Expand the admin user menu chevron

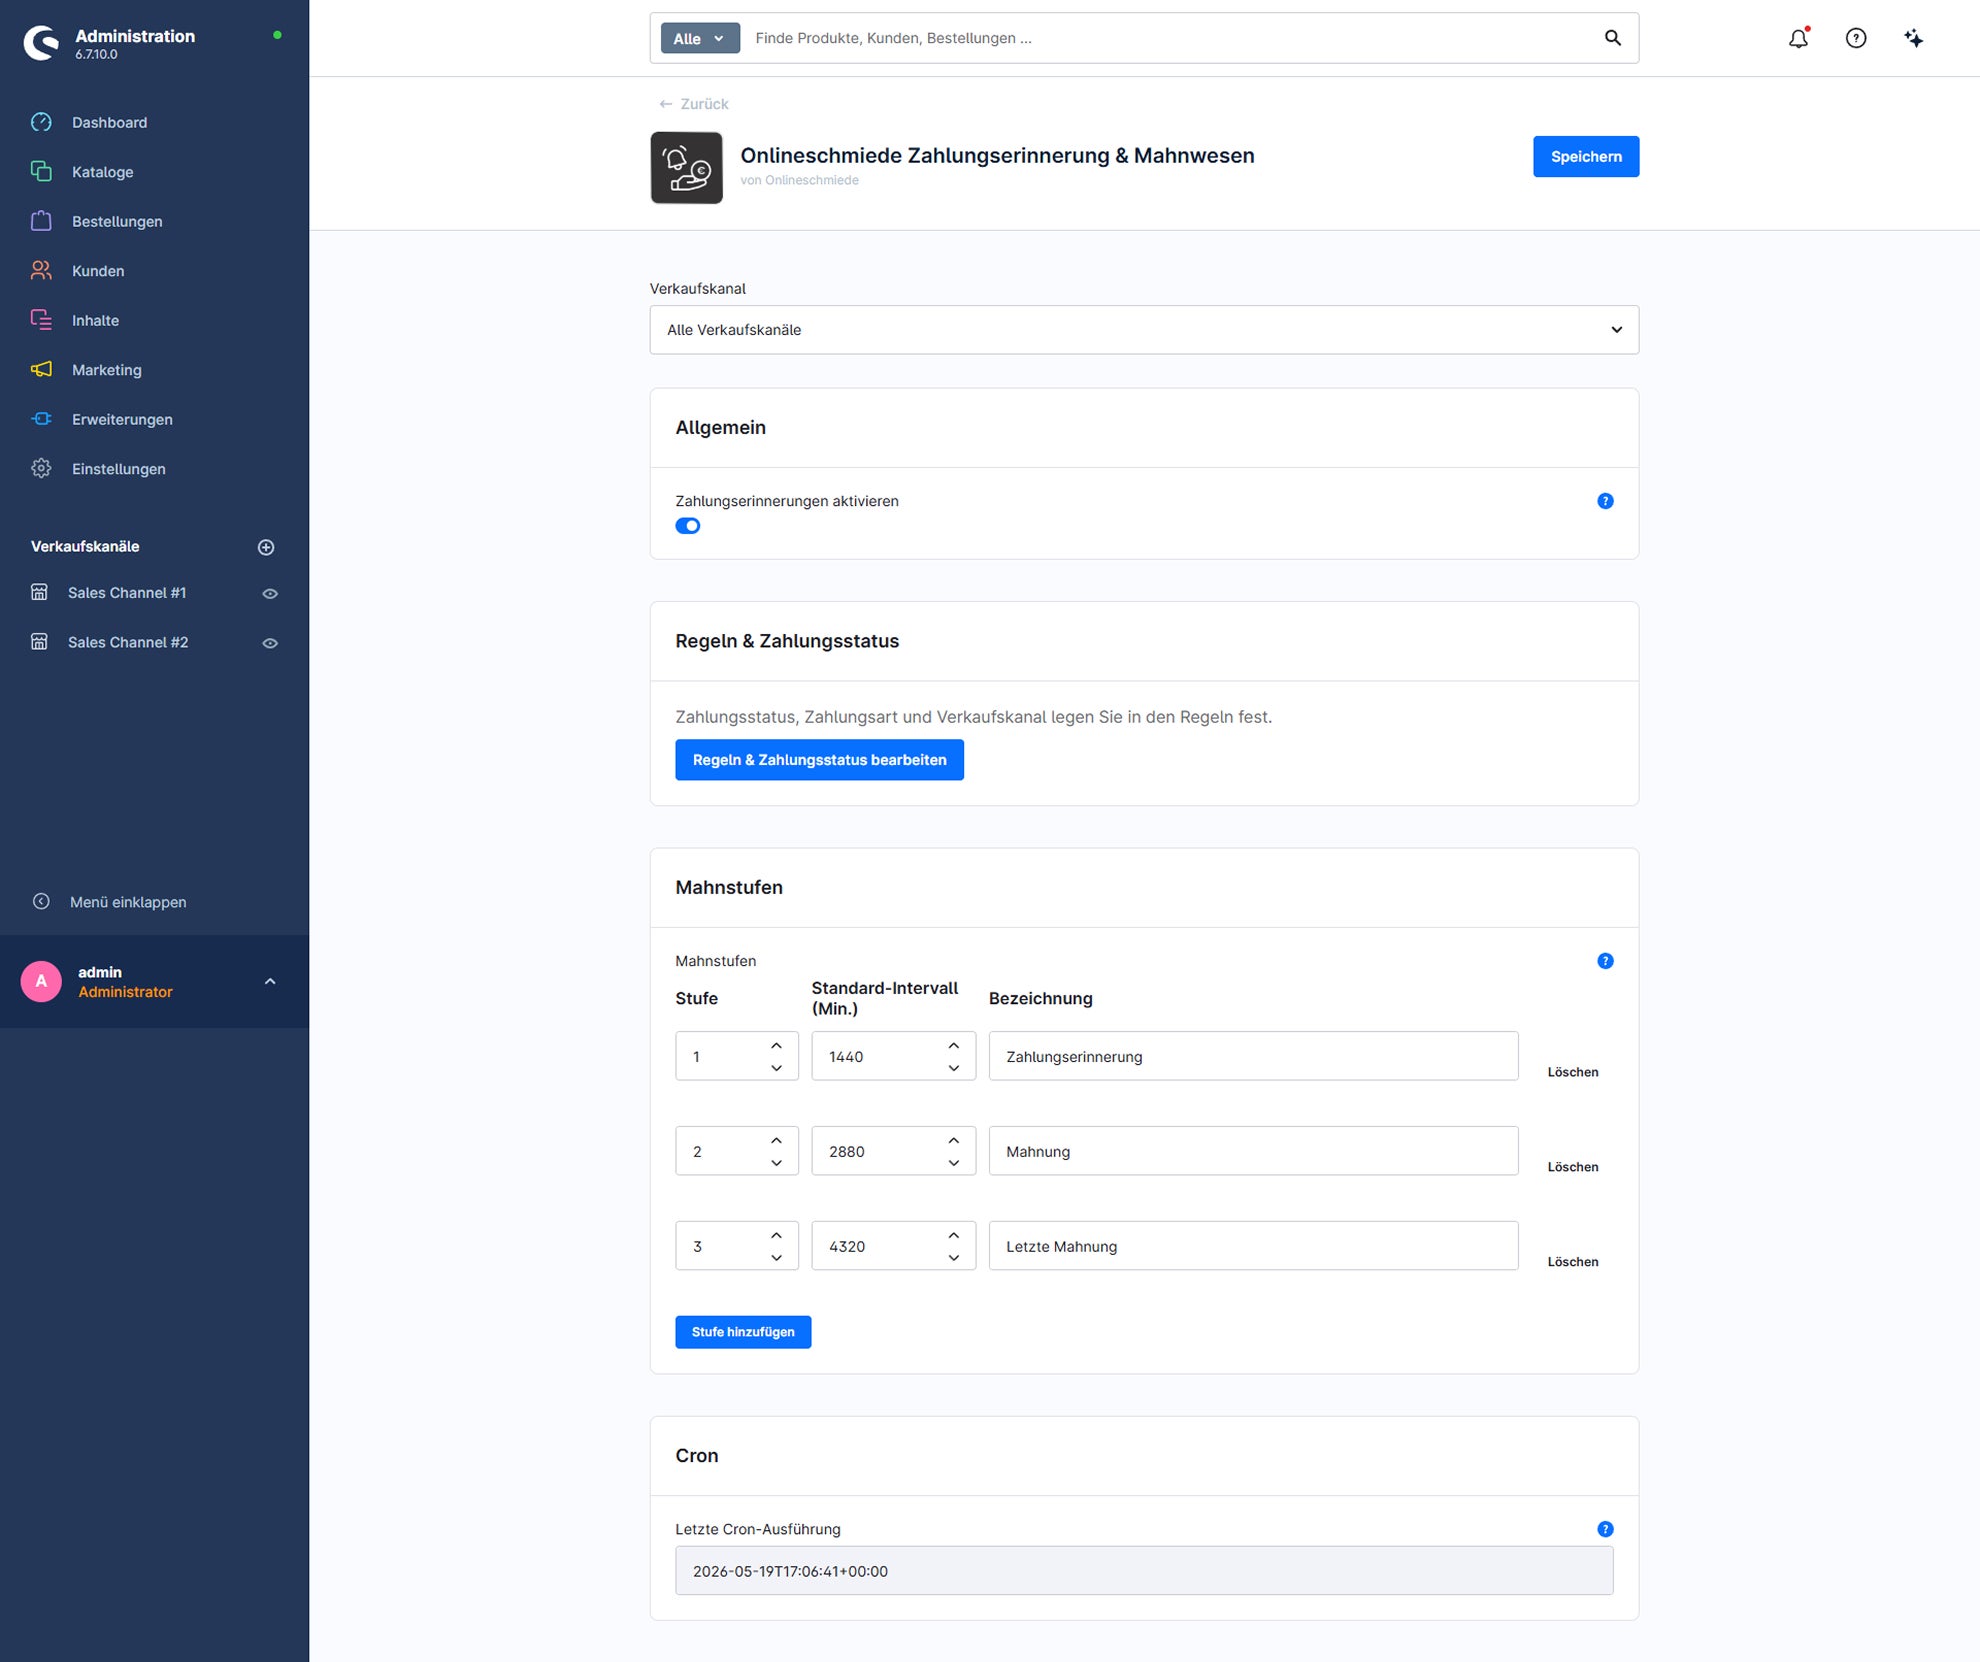270,981
